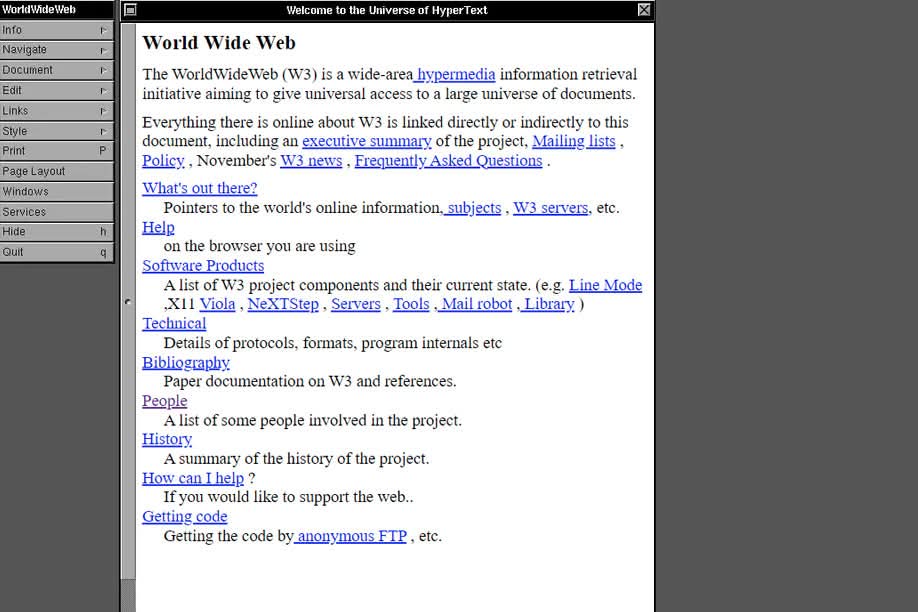Open the Bibliography link
This screenshot has width=918, height=612.
[186, 363]
